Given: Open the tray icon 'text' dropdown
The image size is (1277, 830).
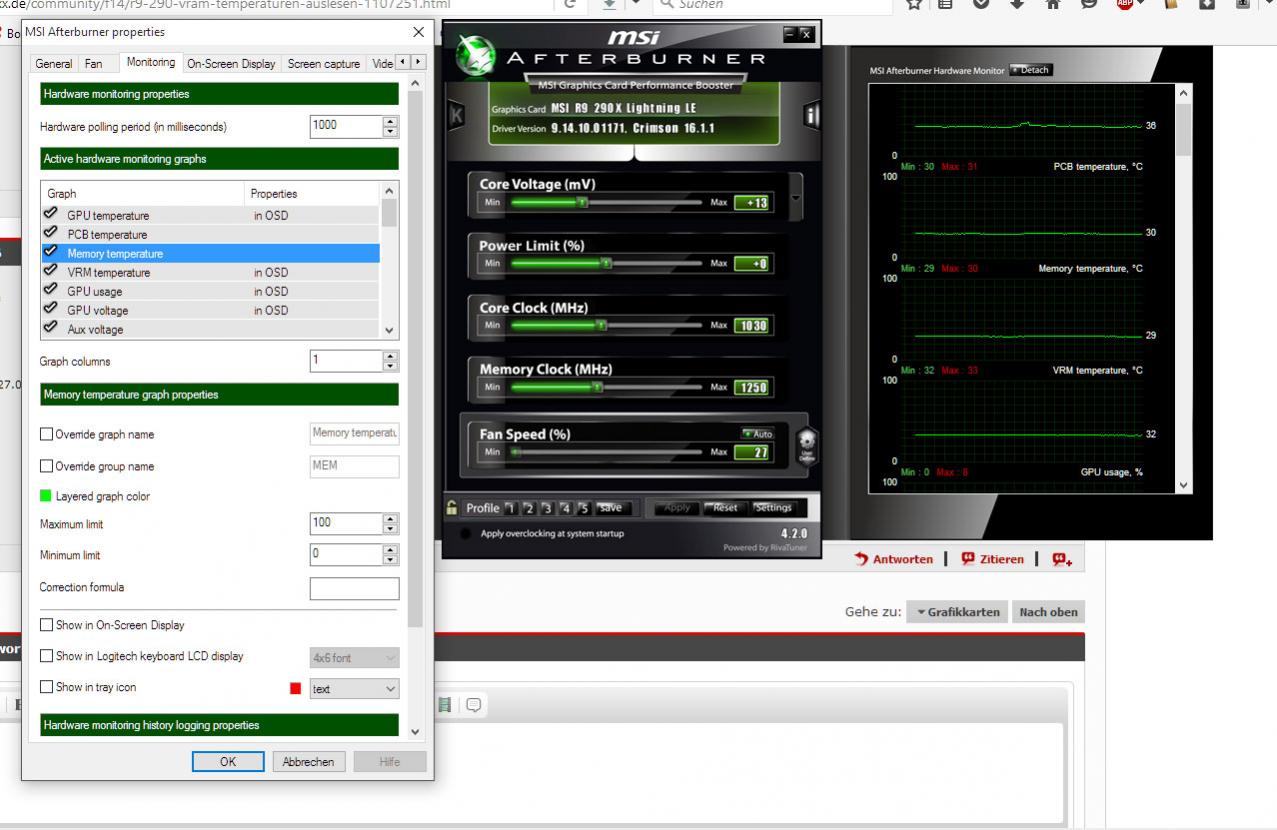Looking at the screenshot, I should [354, 689].
